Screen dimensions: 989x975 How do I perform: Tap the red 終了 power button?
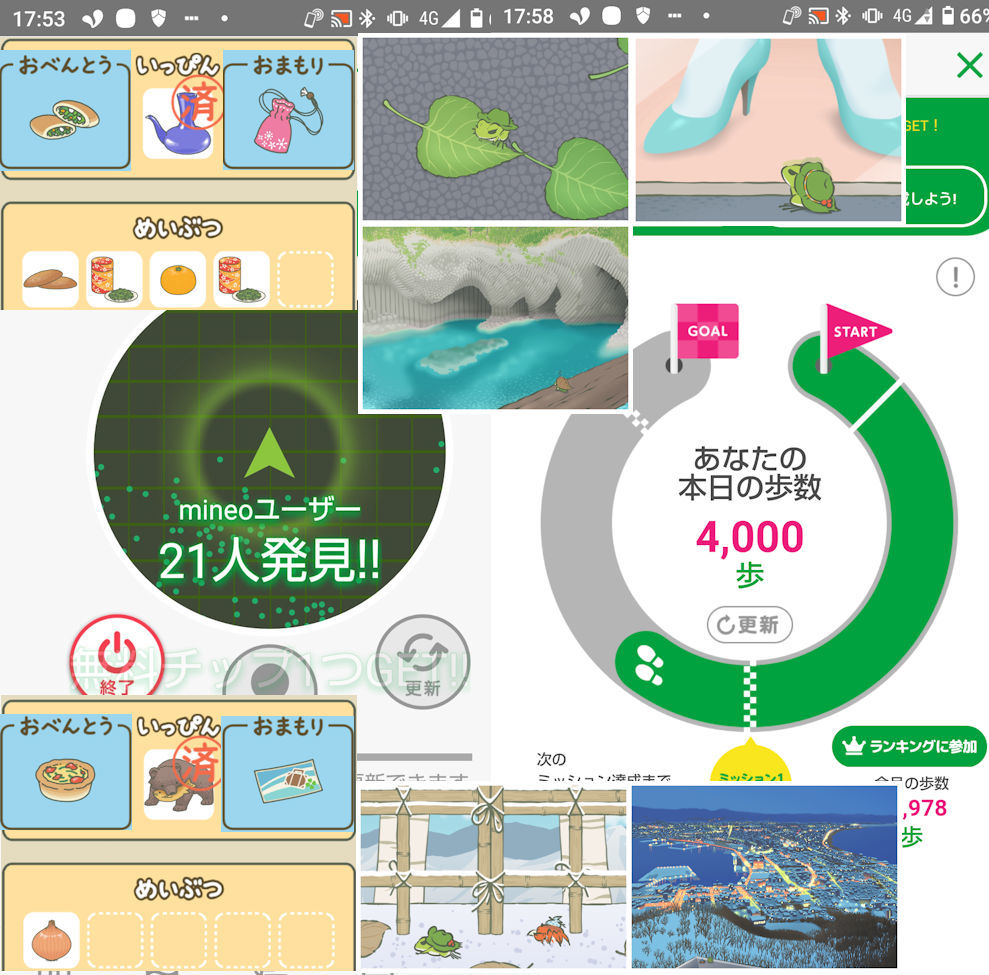coord(117,659)
